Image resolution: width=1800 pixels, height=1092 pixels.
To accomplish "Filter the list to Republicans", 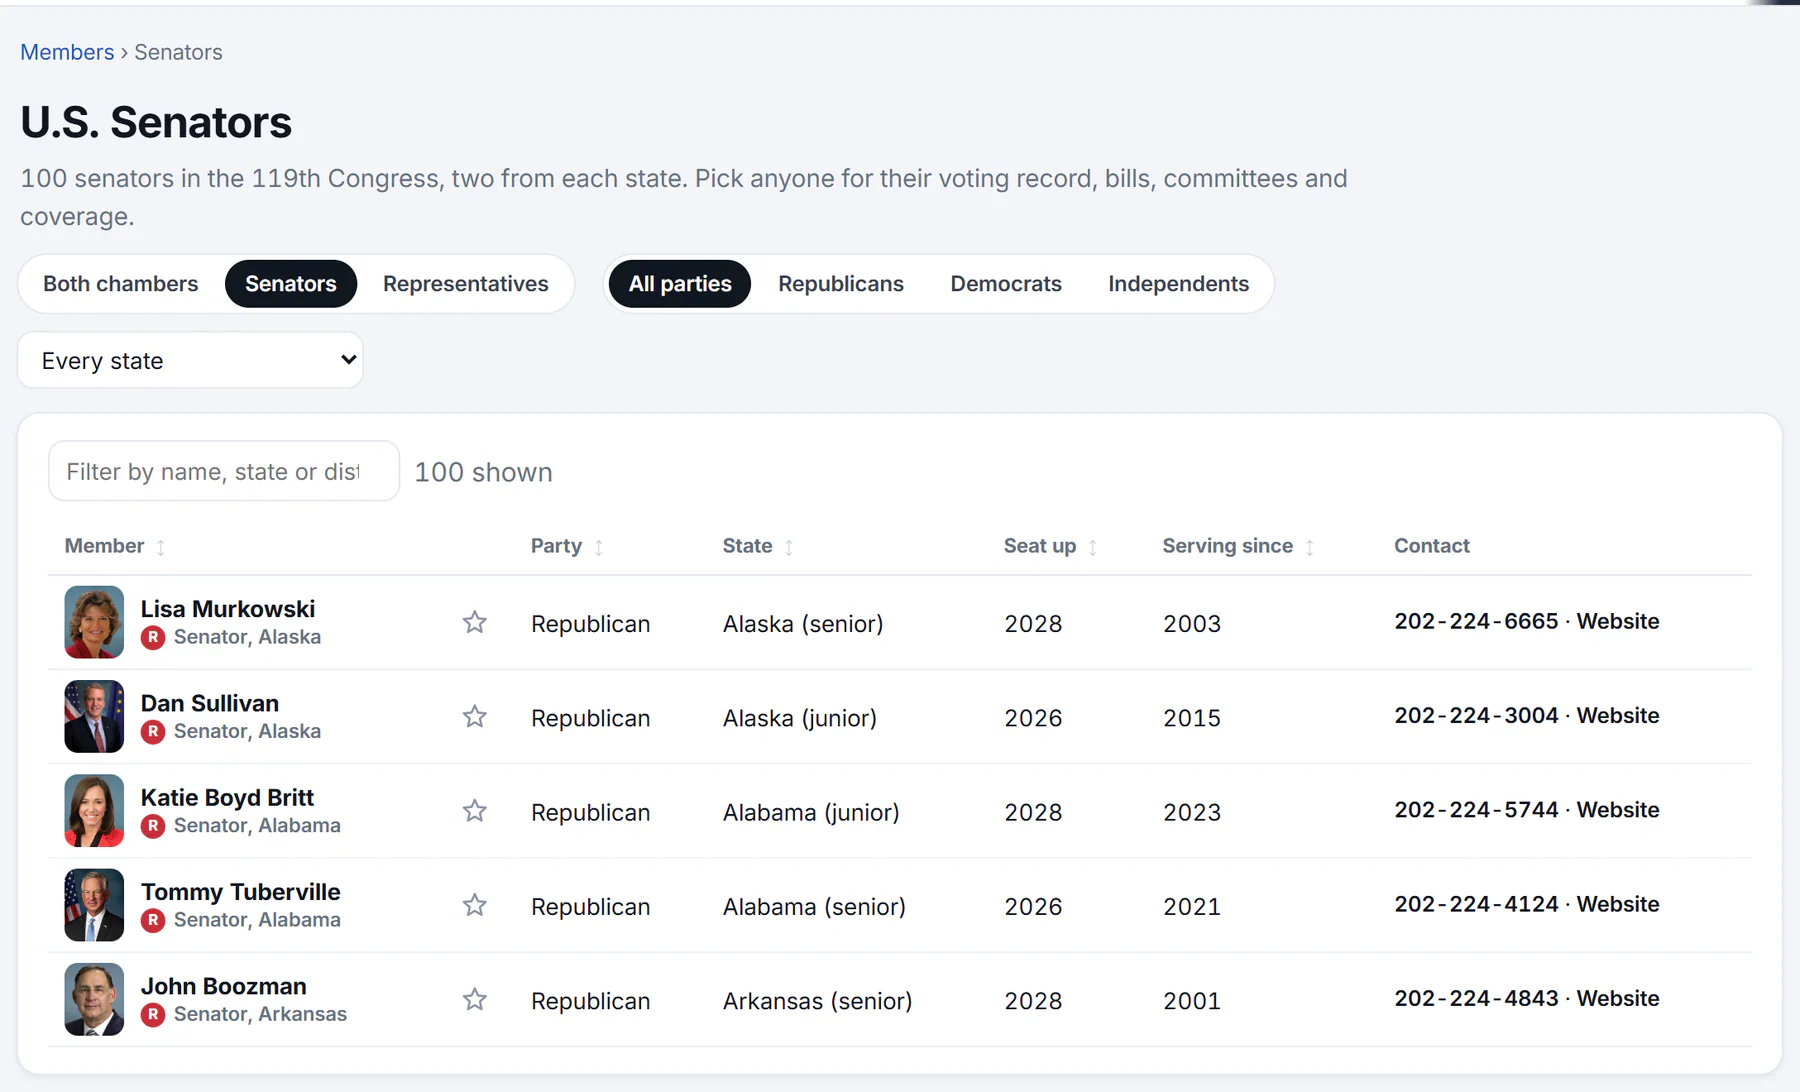I will click(841, 284).
